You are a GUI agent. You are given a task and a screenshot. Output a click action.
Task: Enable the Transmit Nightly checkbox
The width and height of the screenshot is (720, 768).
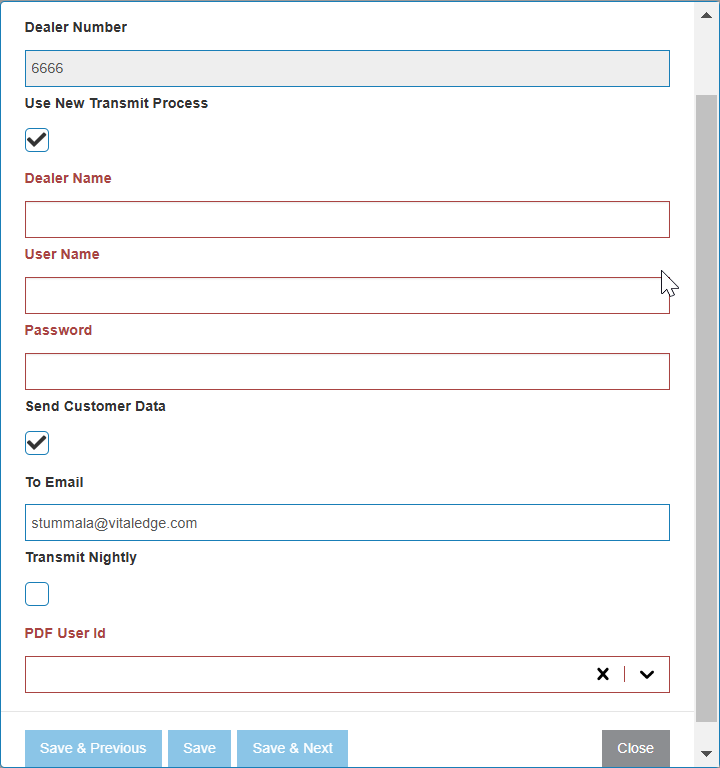37,594
